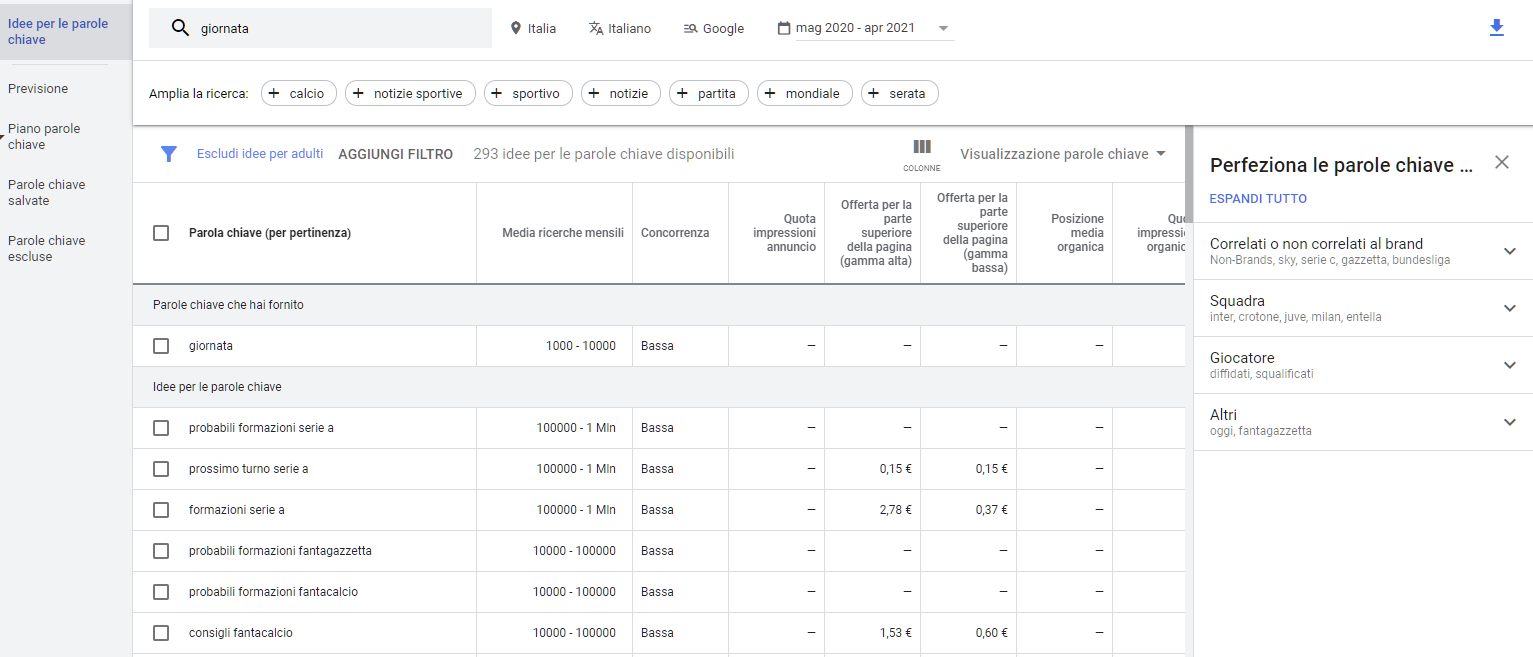Click the search magnifier icon
Image resolution: width=1533 pixels, height=657 pixels.
pyautogui.click(x=180, y=28)
